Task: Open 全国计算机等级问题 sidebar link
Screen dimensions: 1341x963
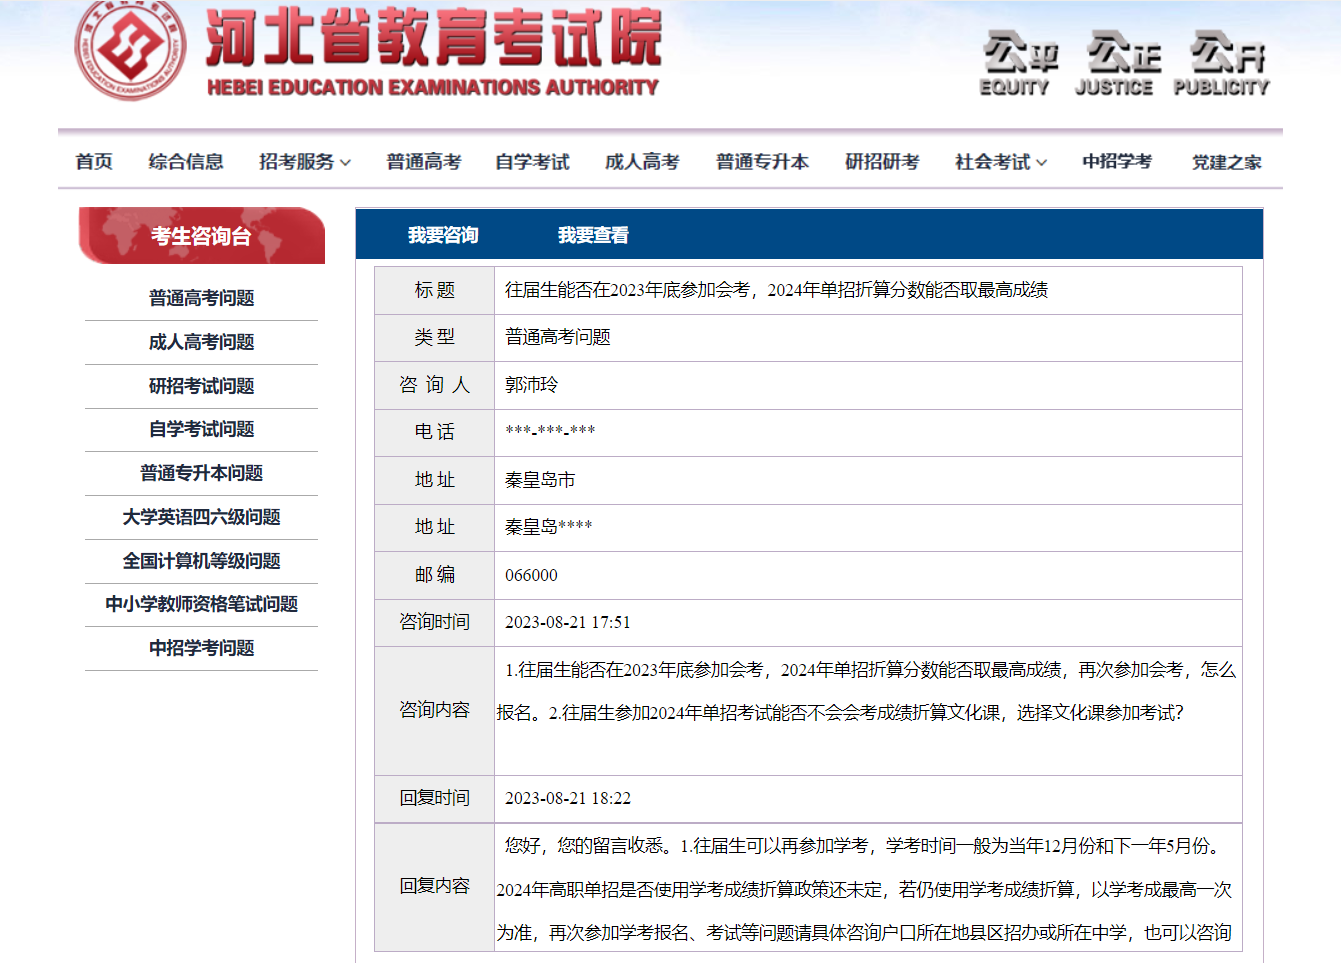Action: point(201,561)
